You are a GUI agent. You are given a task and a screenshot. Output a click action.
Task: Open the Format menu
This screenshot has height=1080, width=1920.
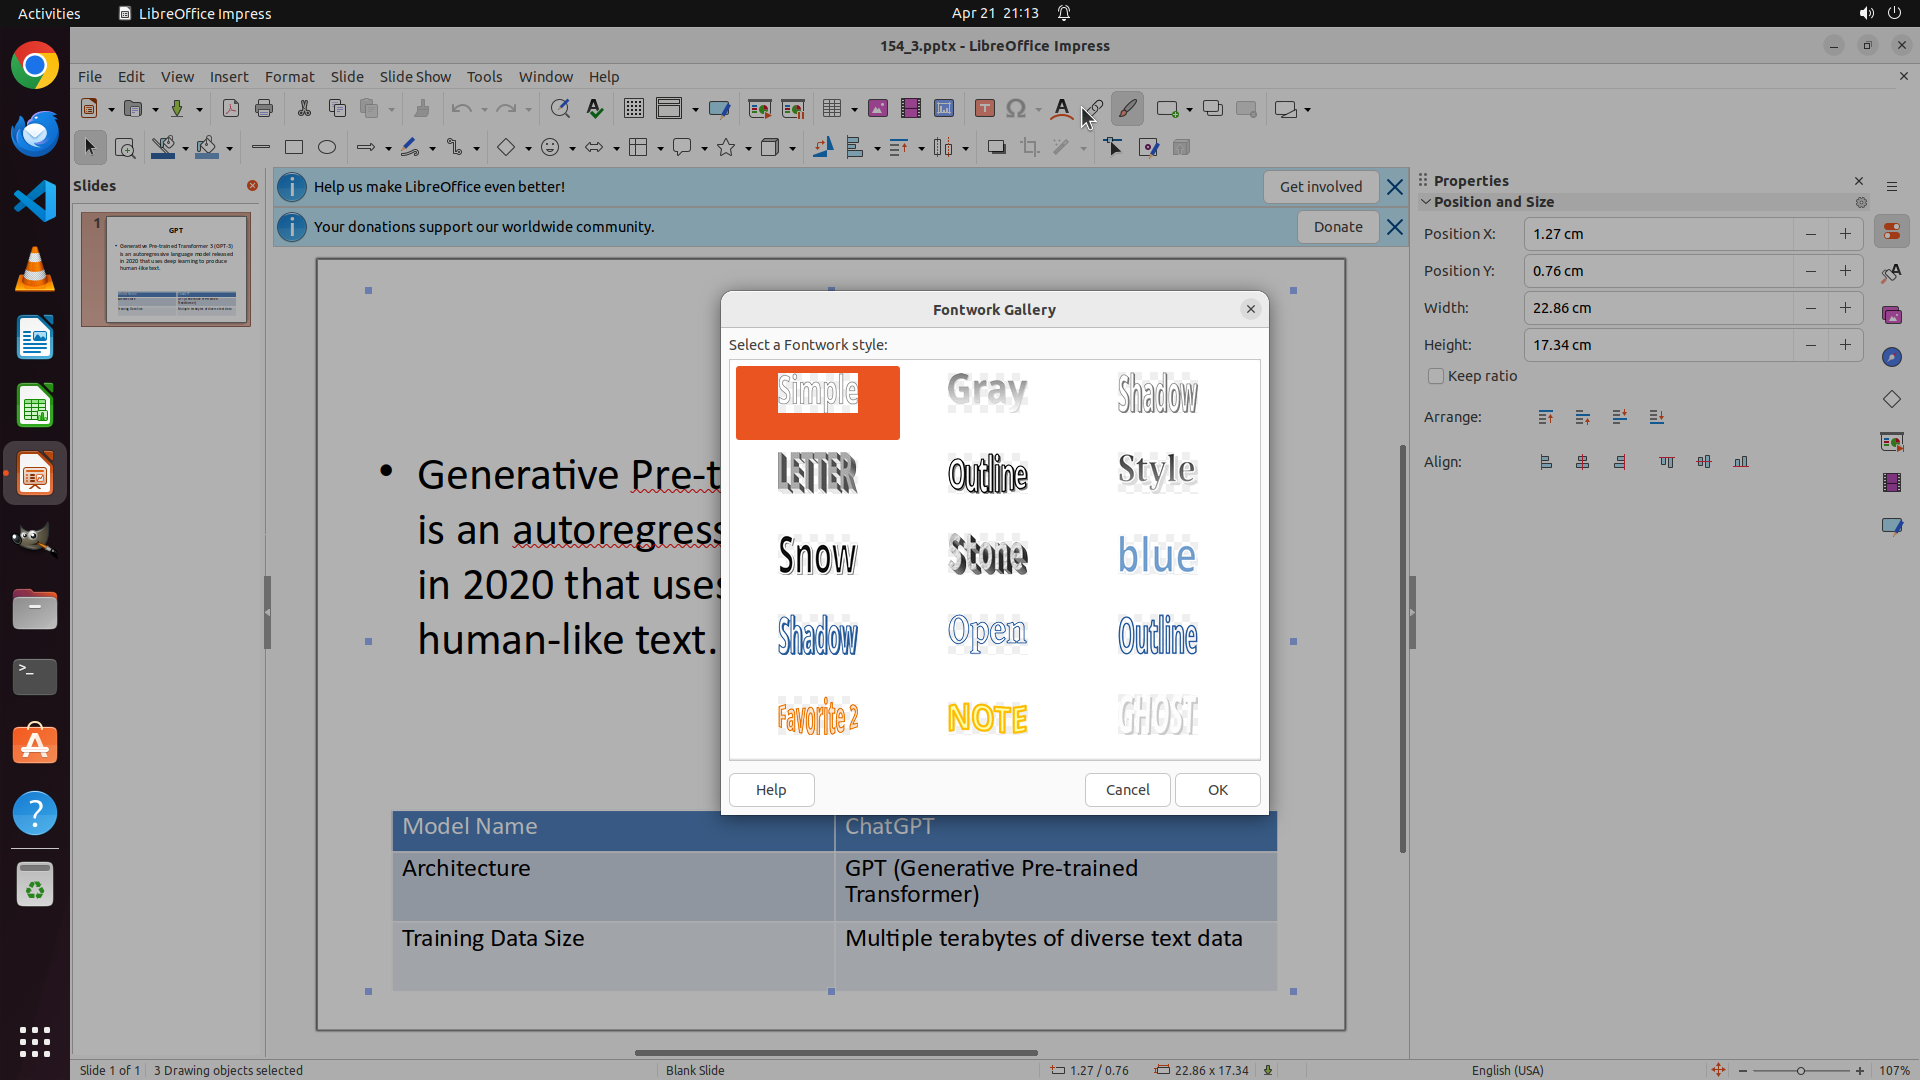point(289,77)
